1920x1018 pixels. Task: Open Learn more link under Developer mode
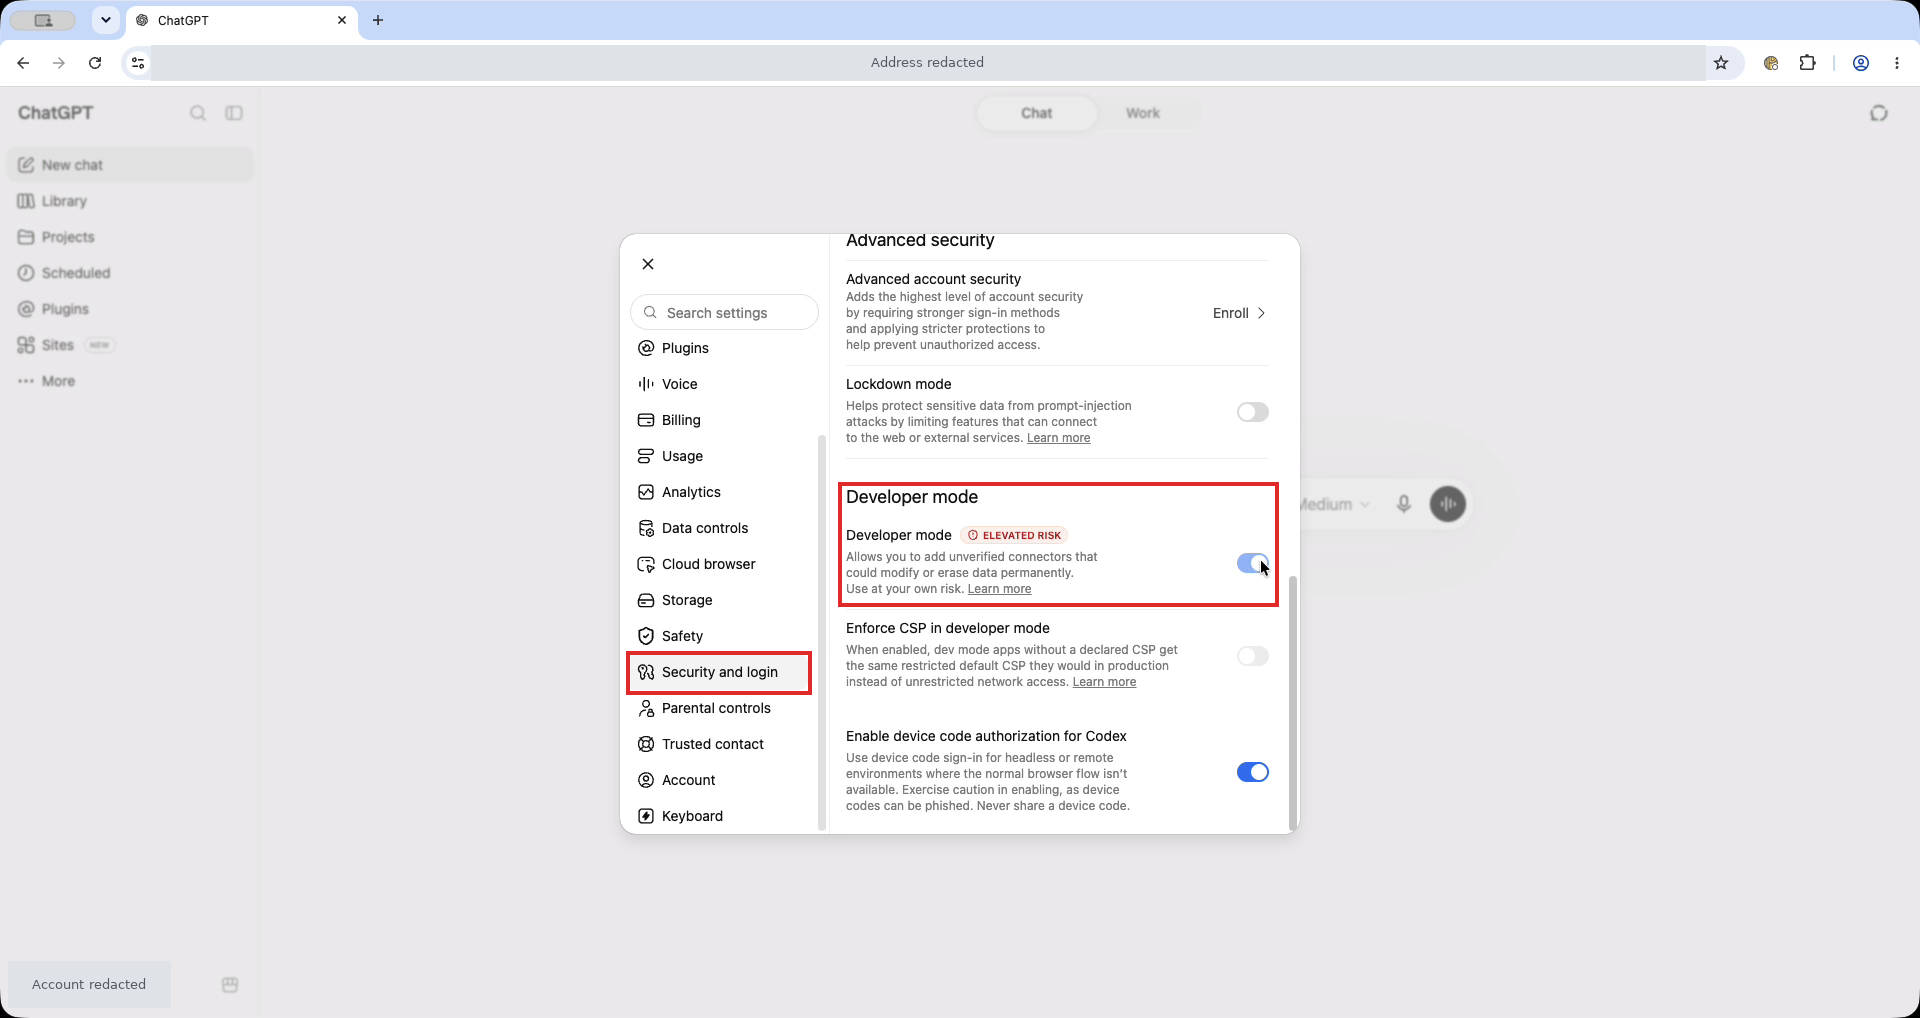tap(999, 589)
